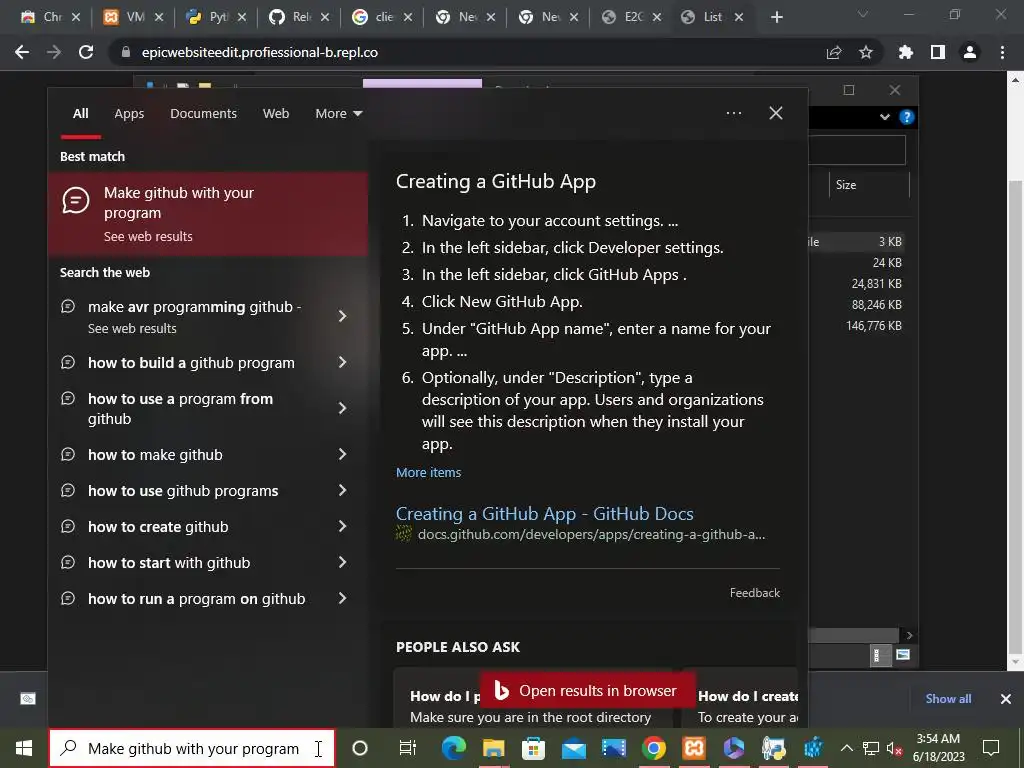
Task: Click the help icon in File Explorer window
Action: (906, 117)
